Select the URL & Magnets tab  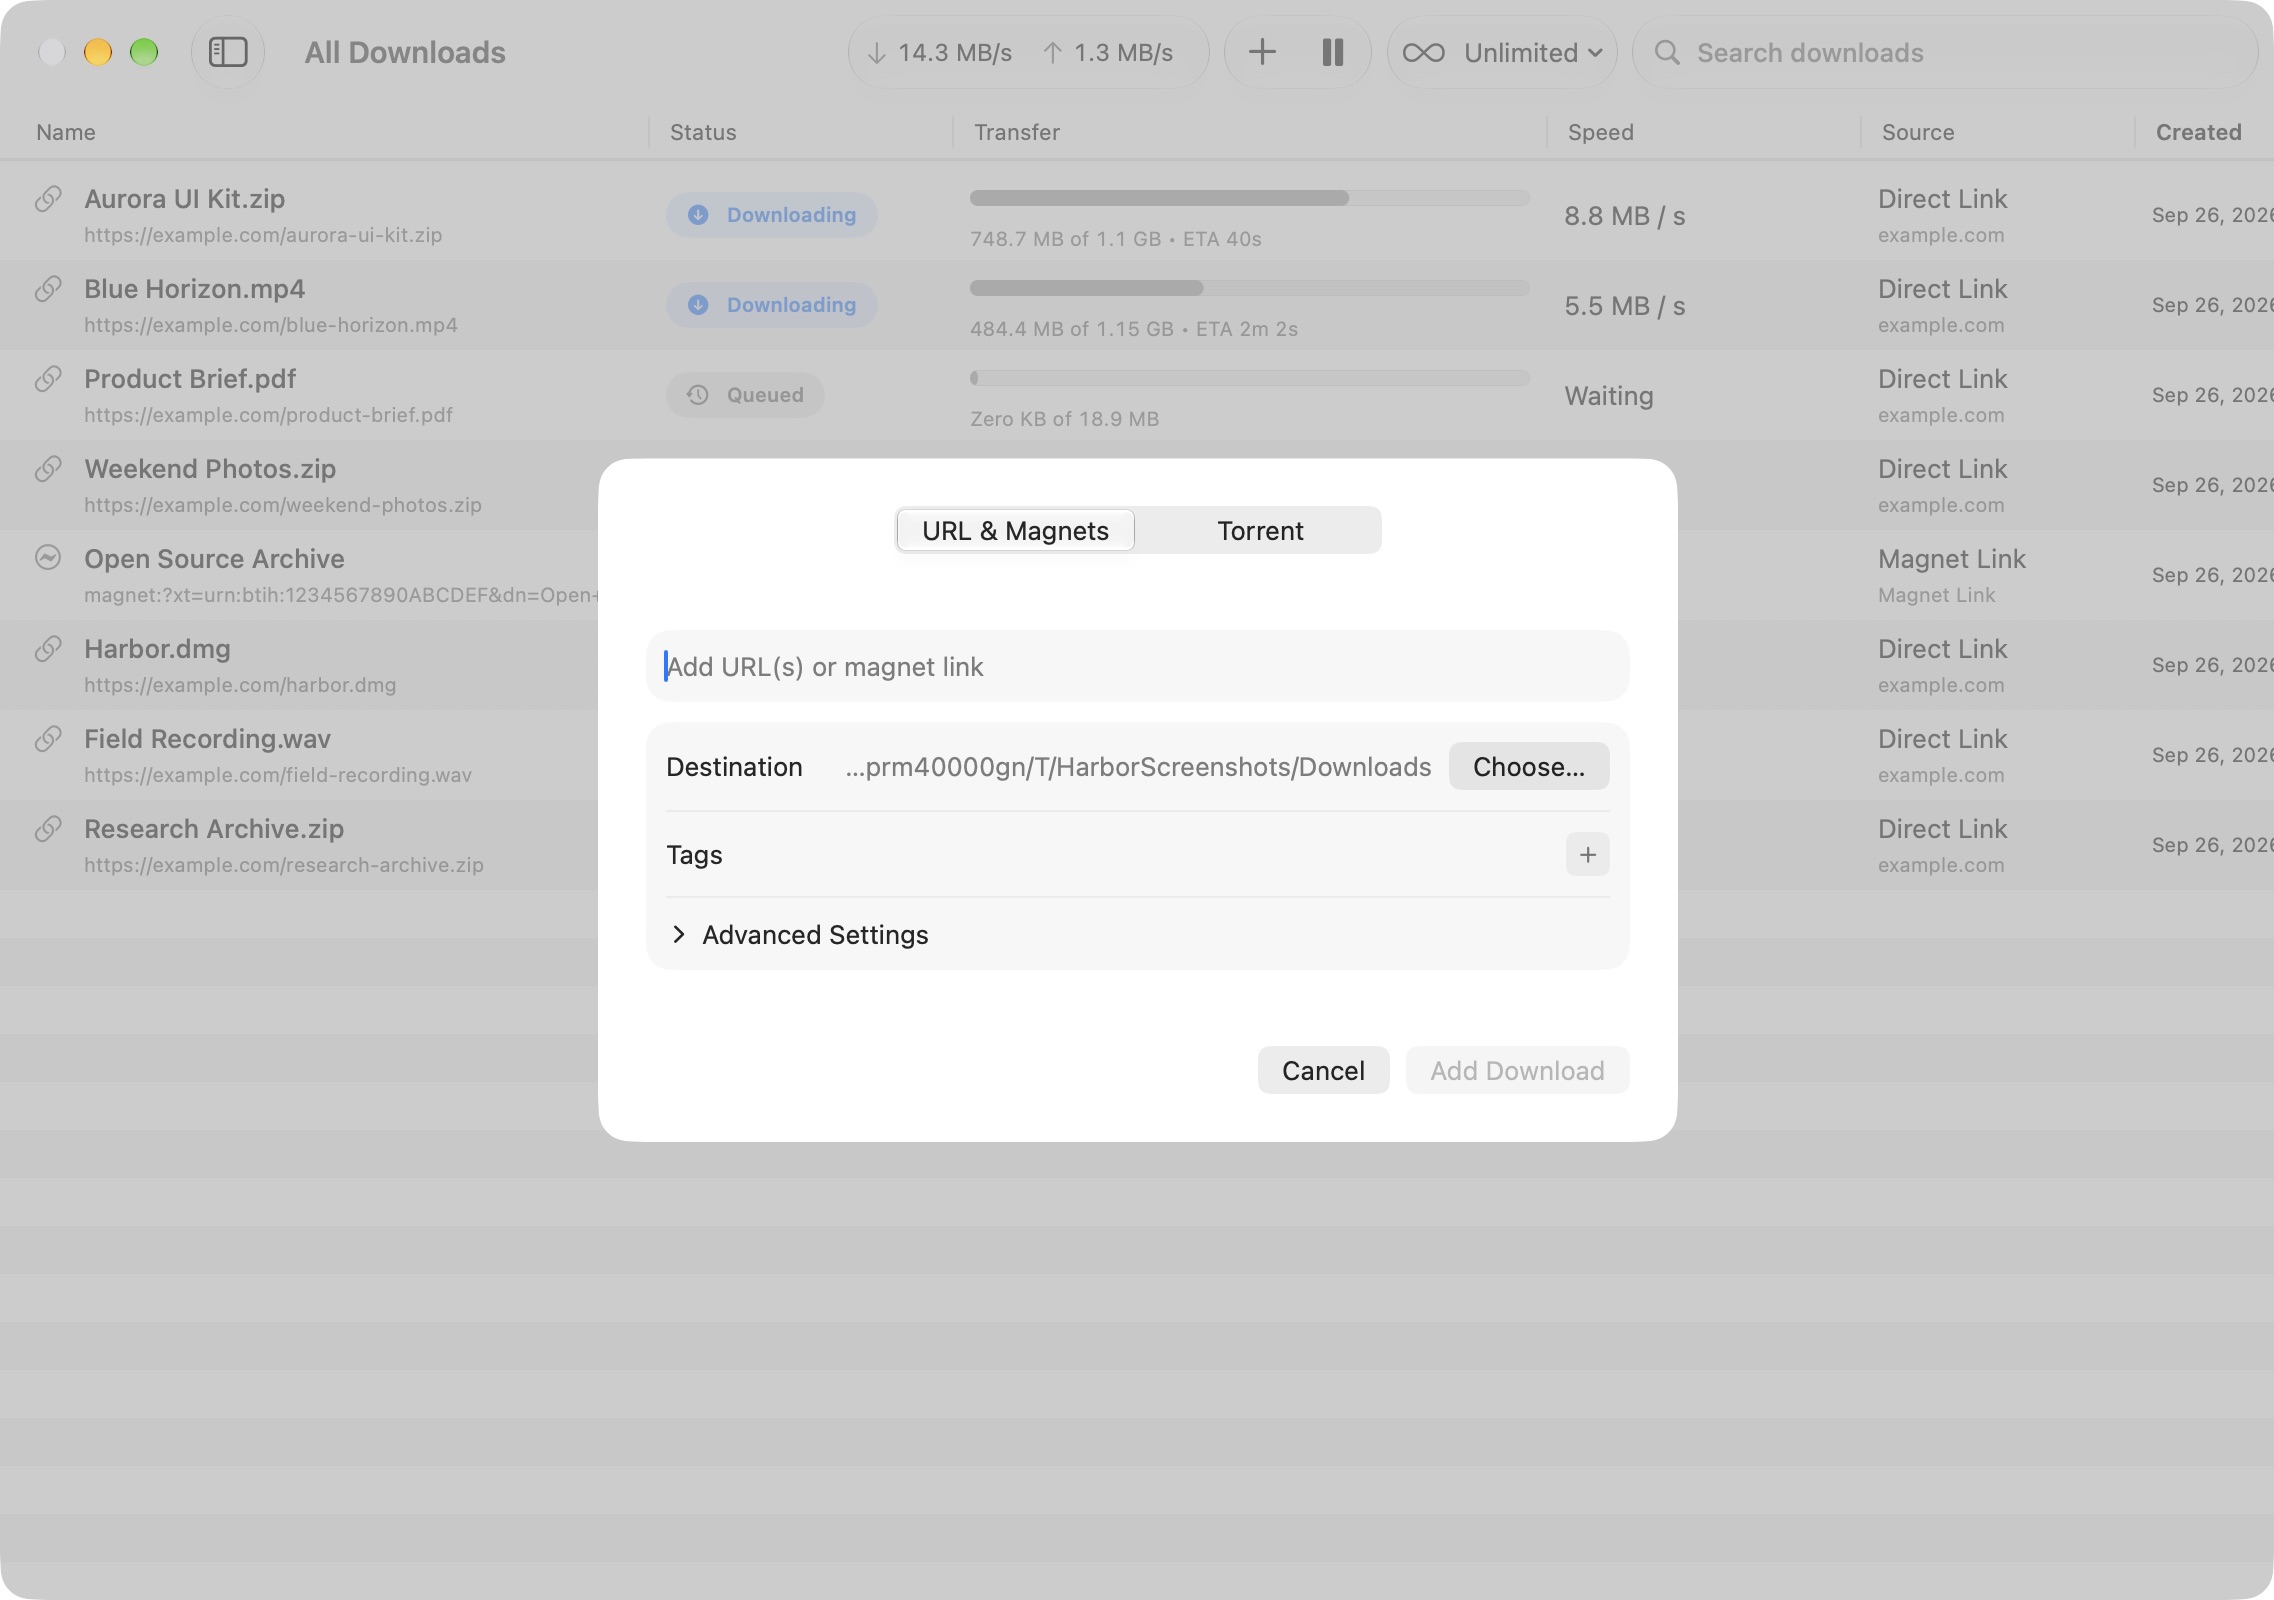1015,530
